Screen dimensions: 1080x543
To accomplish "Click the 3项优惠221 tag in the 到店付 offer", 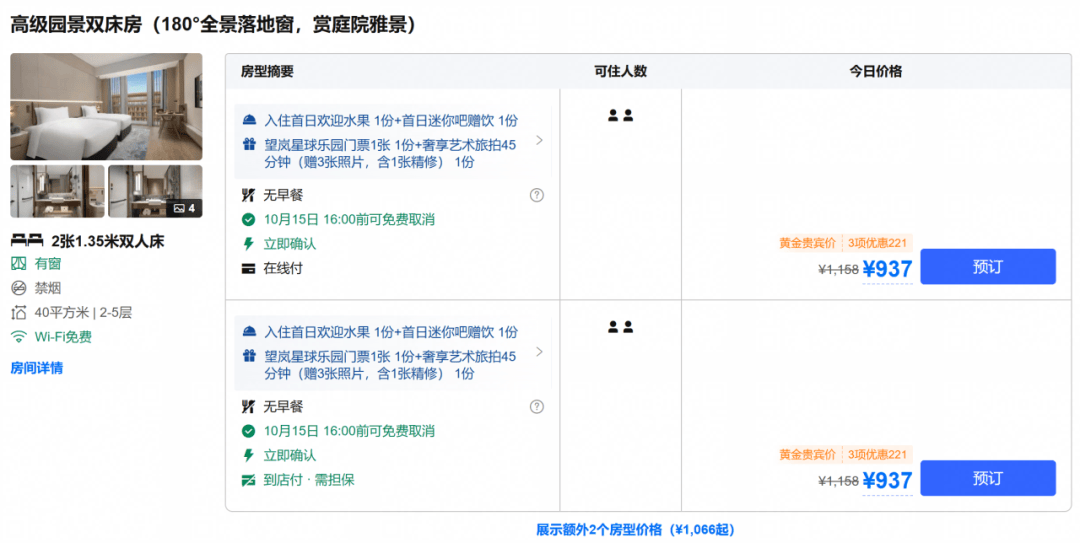I will point(878,455).
